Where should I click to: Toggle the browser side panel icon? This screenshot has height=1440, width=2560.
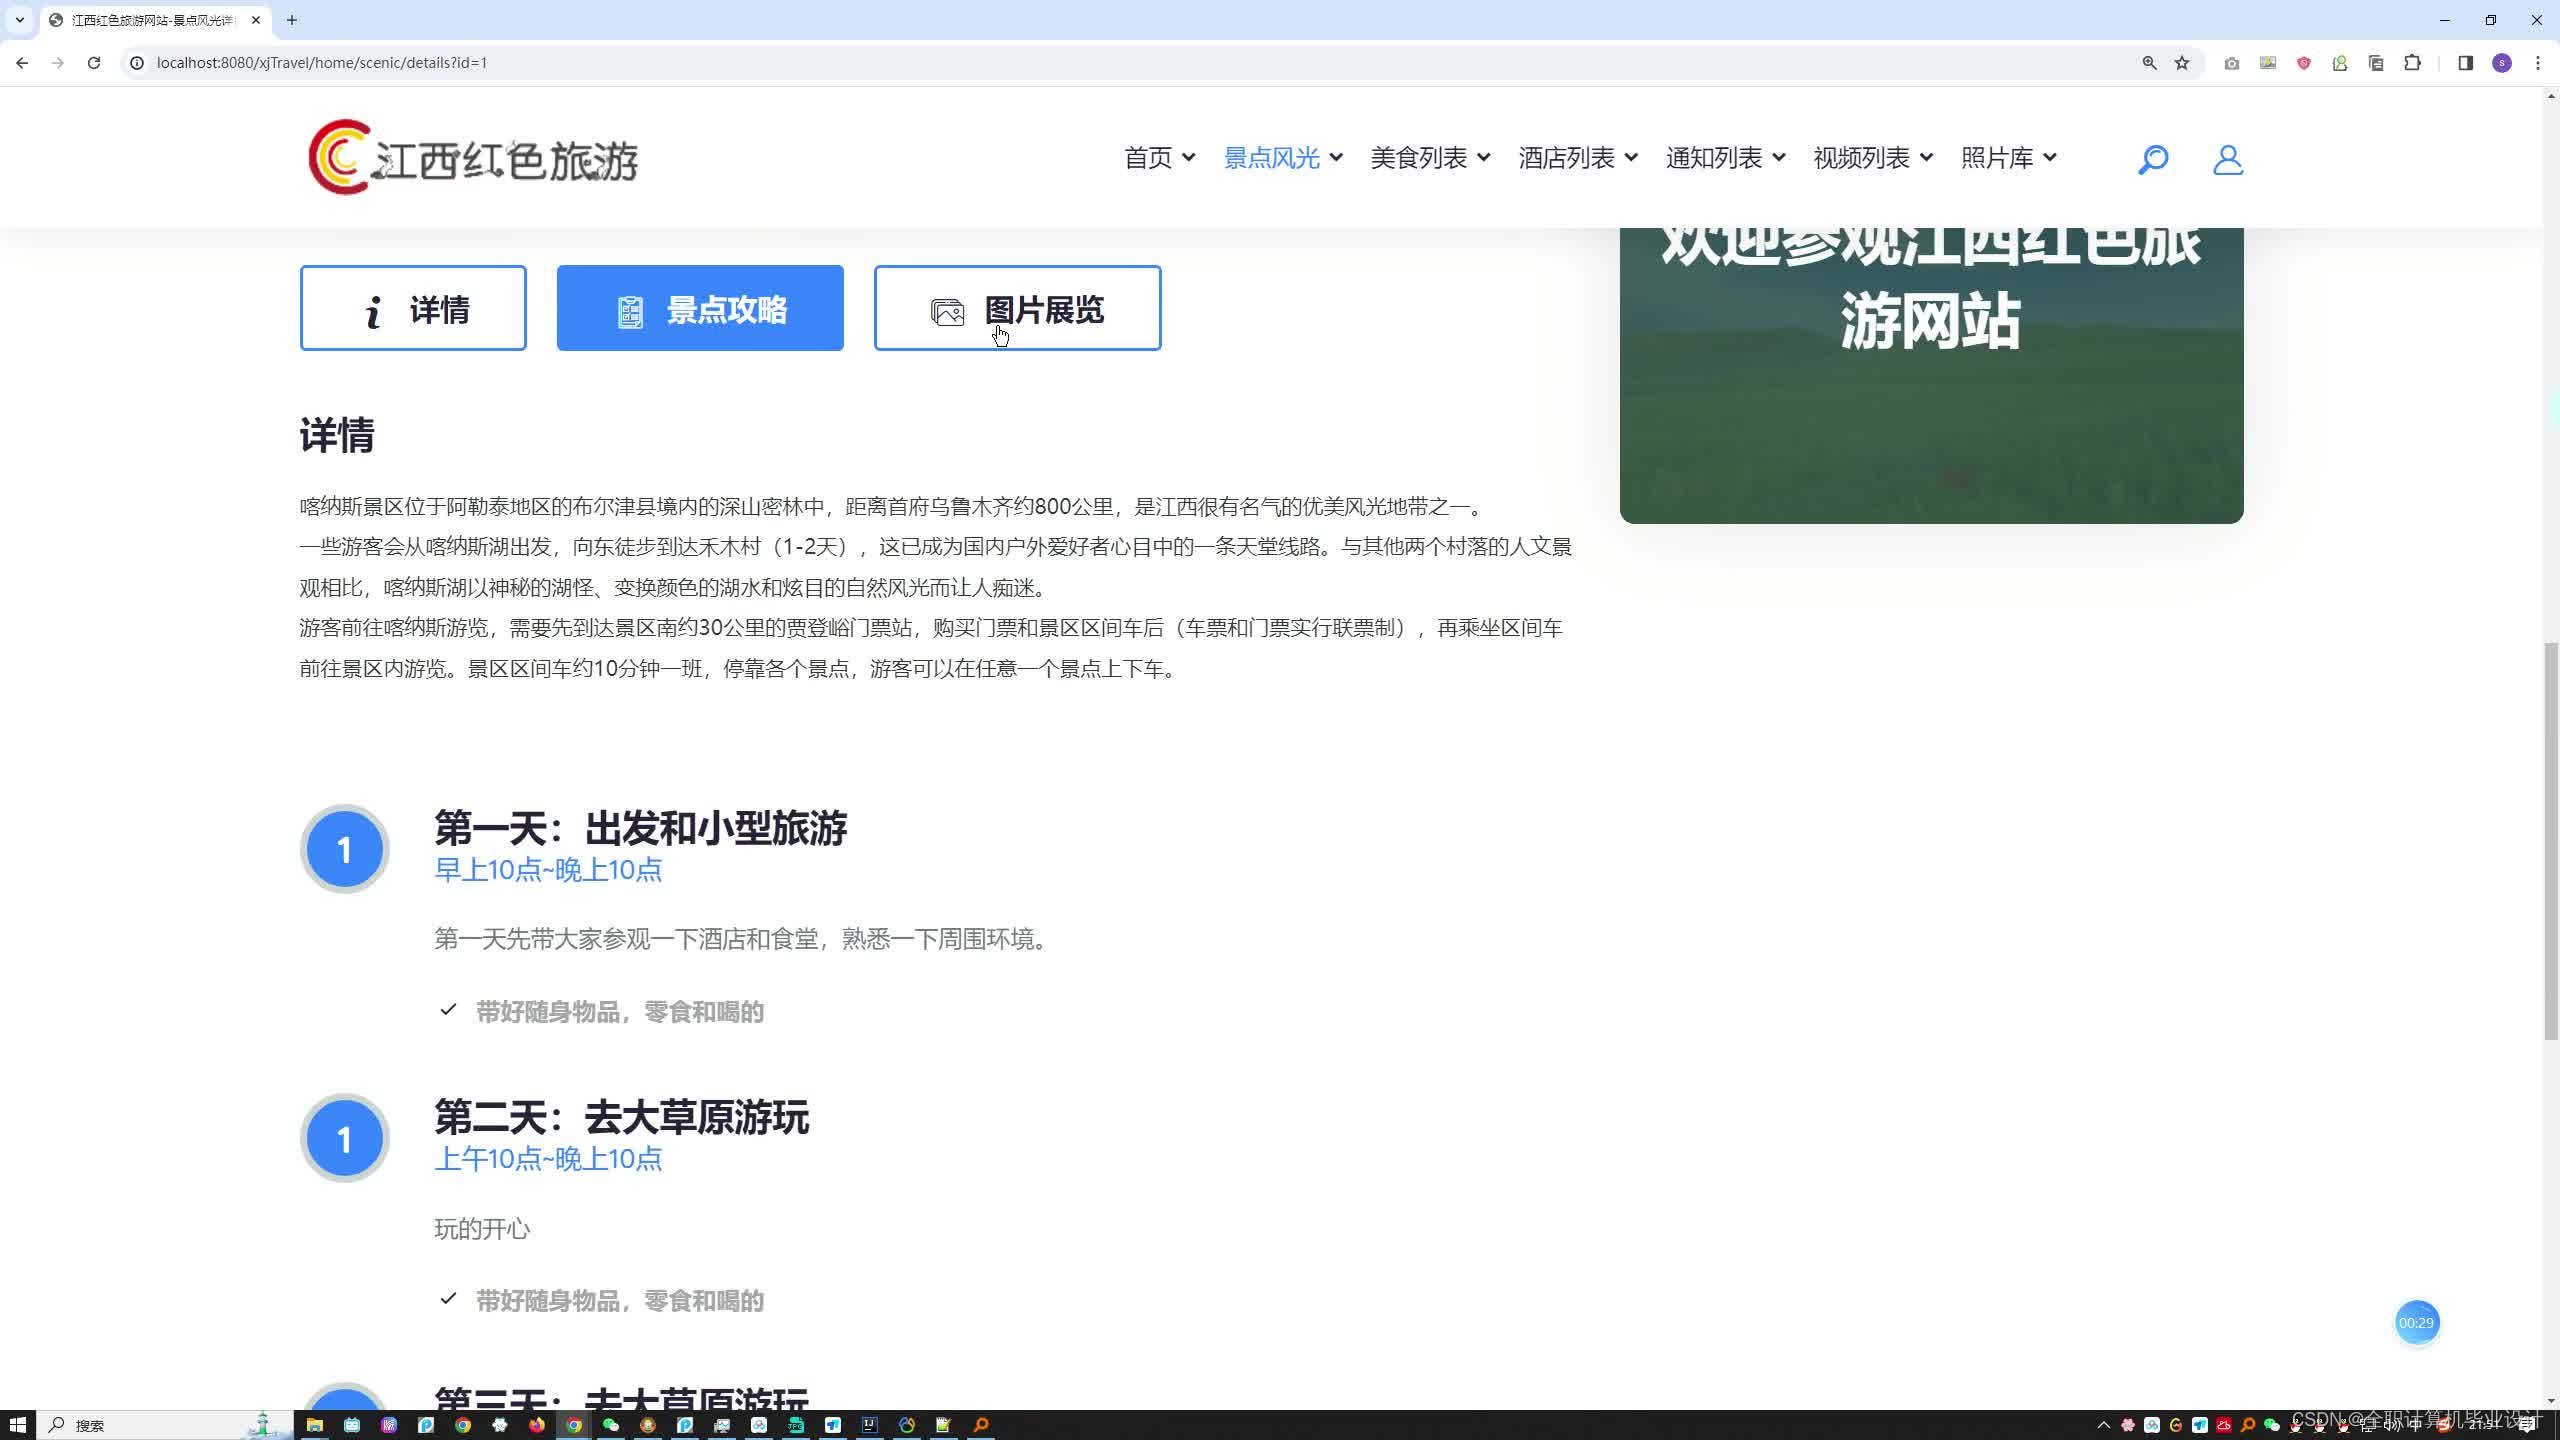(2465, 63)
